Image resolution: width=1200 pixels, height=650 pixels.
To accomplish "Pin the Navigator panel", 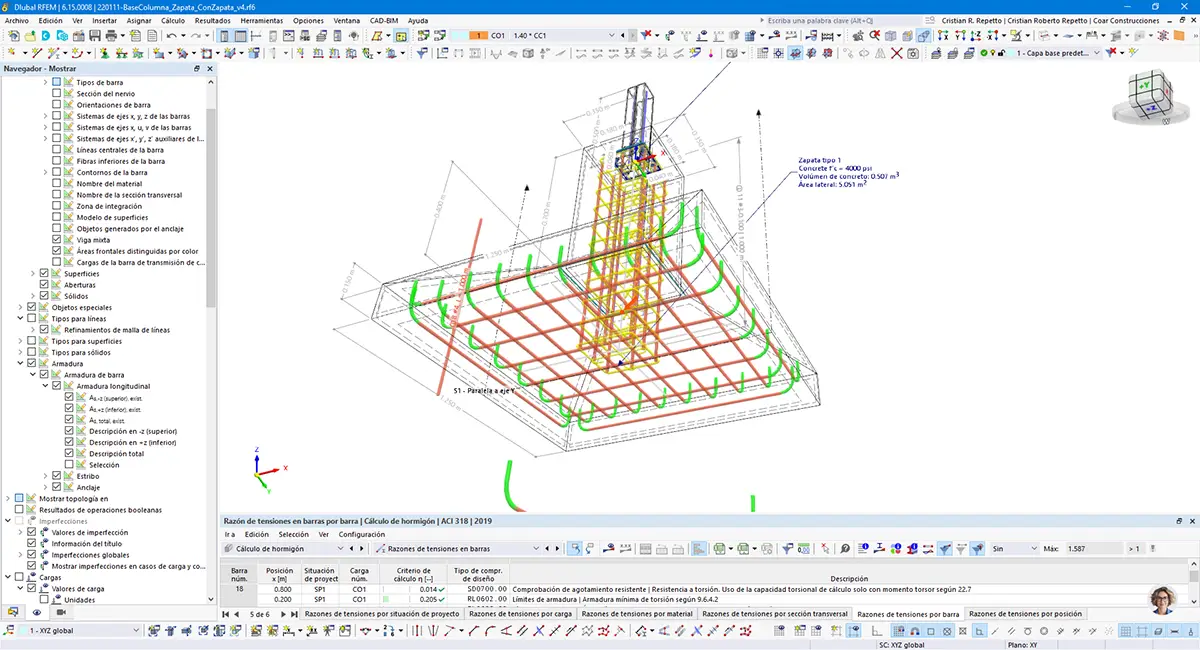I will click(196, 69).
